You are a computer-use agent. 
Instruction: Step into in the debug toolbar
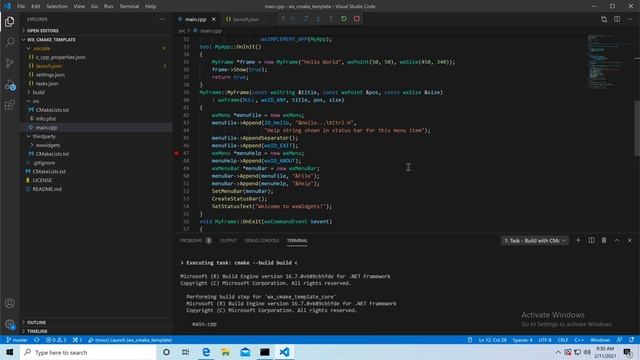point(318,19)
